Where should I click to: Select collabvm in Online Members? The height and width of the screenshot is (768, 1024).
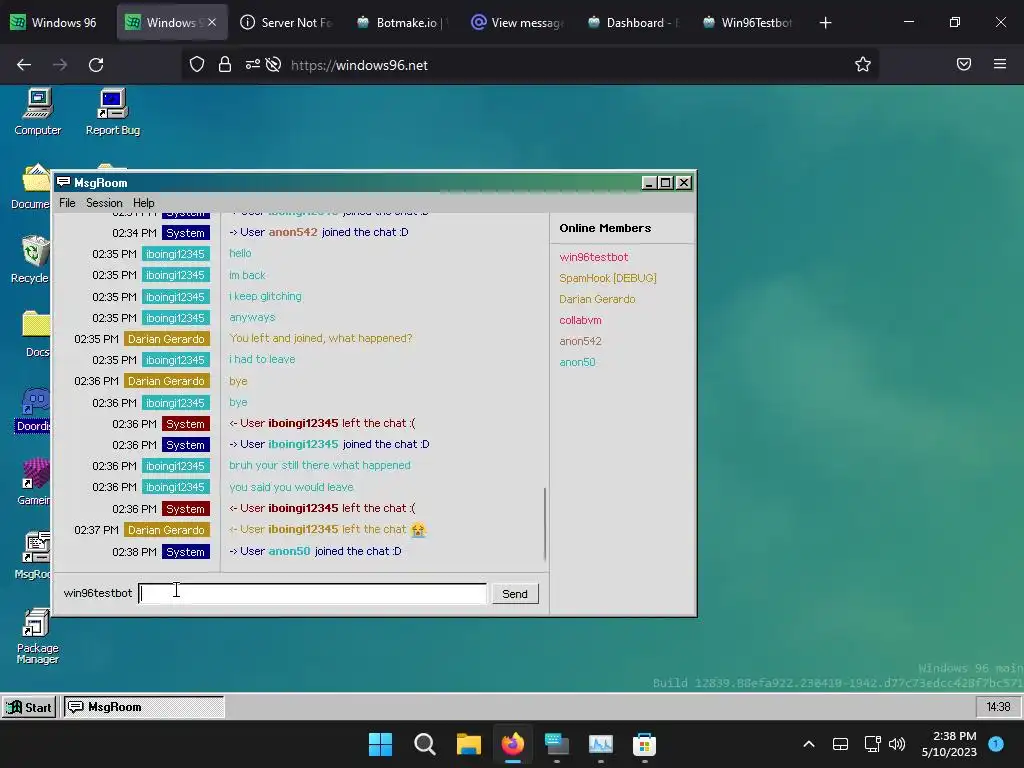click(x=580, y=320)
